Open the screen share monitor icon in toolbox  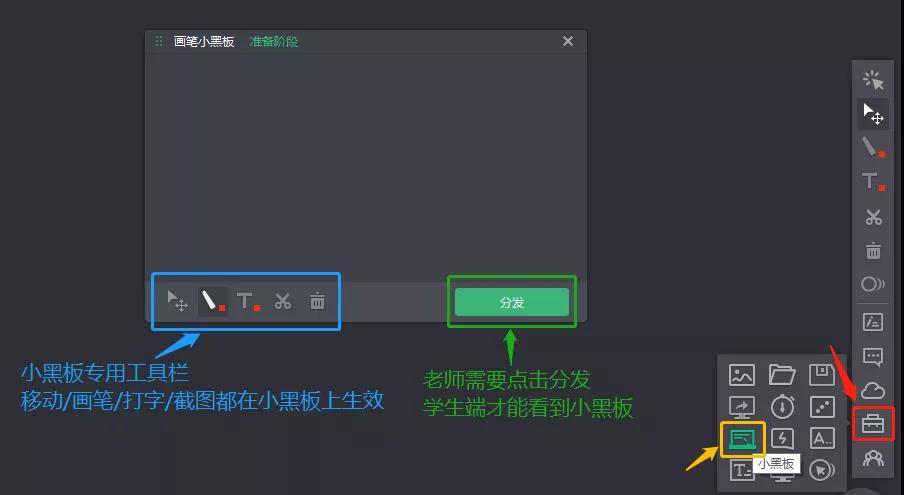[x=741, y=407]
